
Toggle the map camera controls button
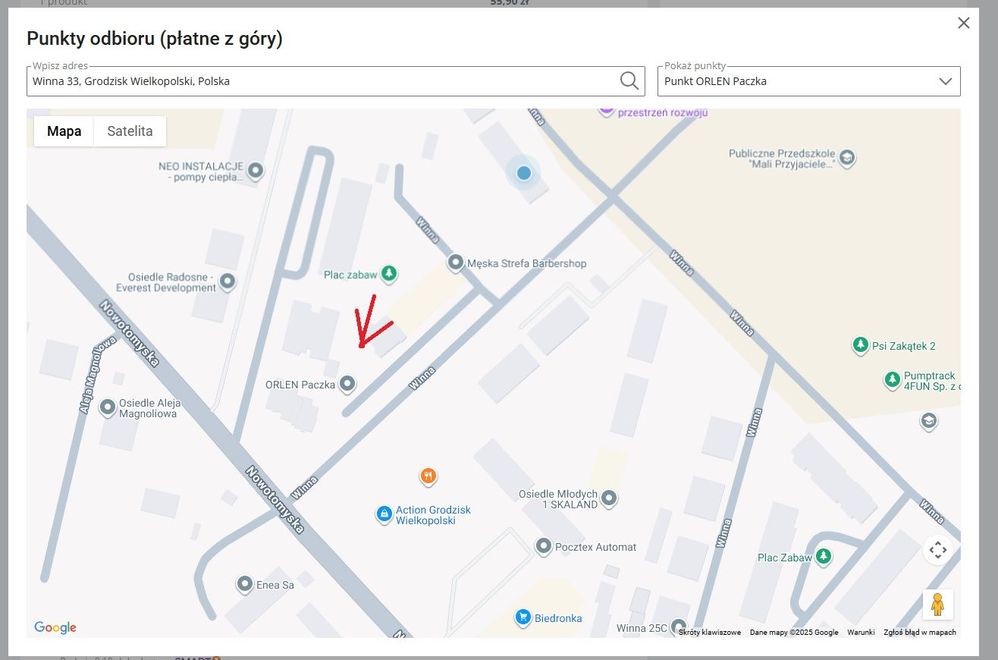tap(938, 550)
